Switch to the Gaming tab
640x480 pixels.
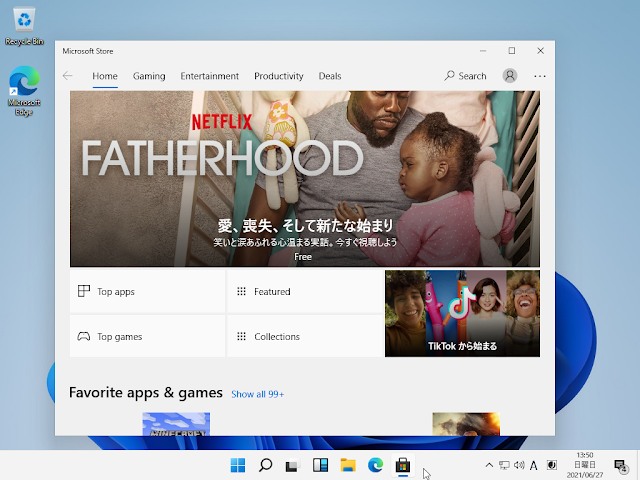(x=149, y=76)
